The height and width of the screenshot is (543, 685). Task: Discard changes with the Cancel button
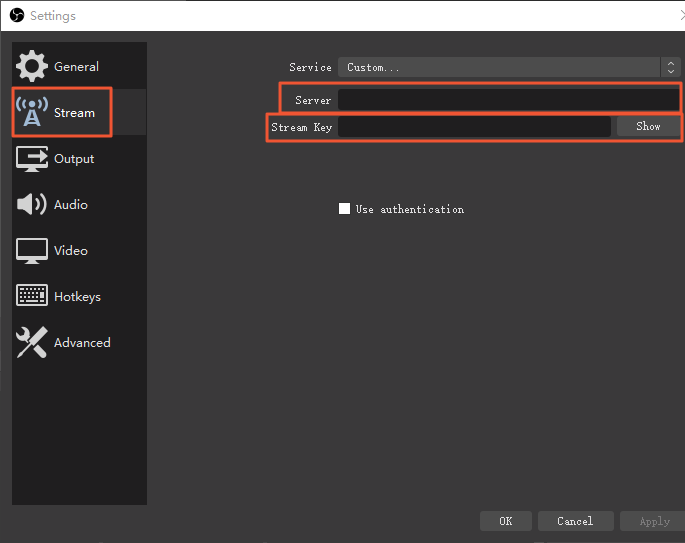(575, 521)
